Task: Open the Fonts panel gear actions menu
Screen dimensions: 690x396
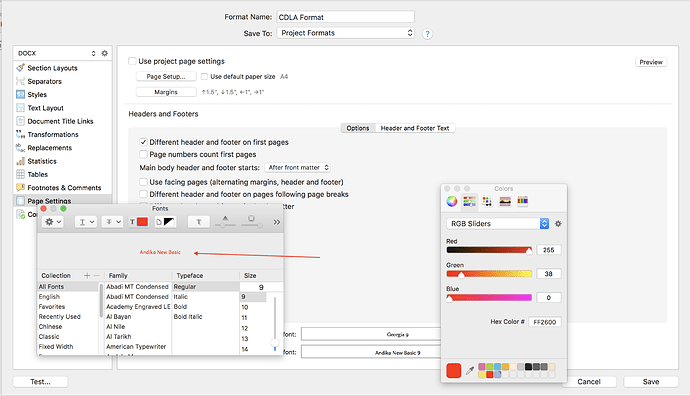Action: 54,222
